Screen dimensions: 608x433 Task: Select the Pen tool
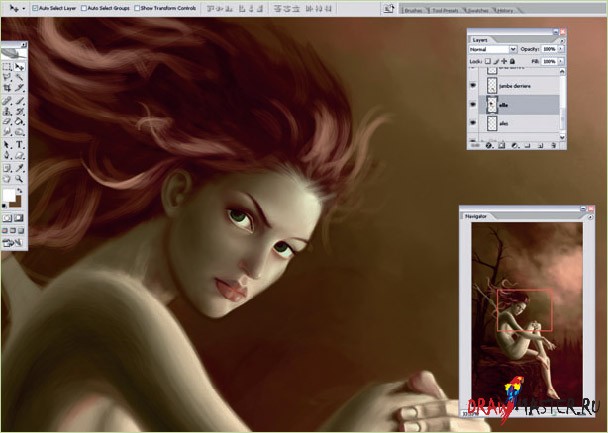[x=7, y=155]
